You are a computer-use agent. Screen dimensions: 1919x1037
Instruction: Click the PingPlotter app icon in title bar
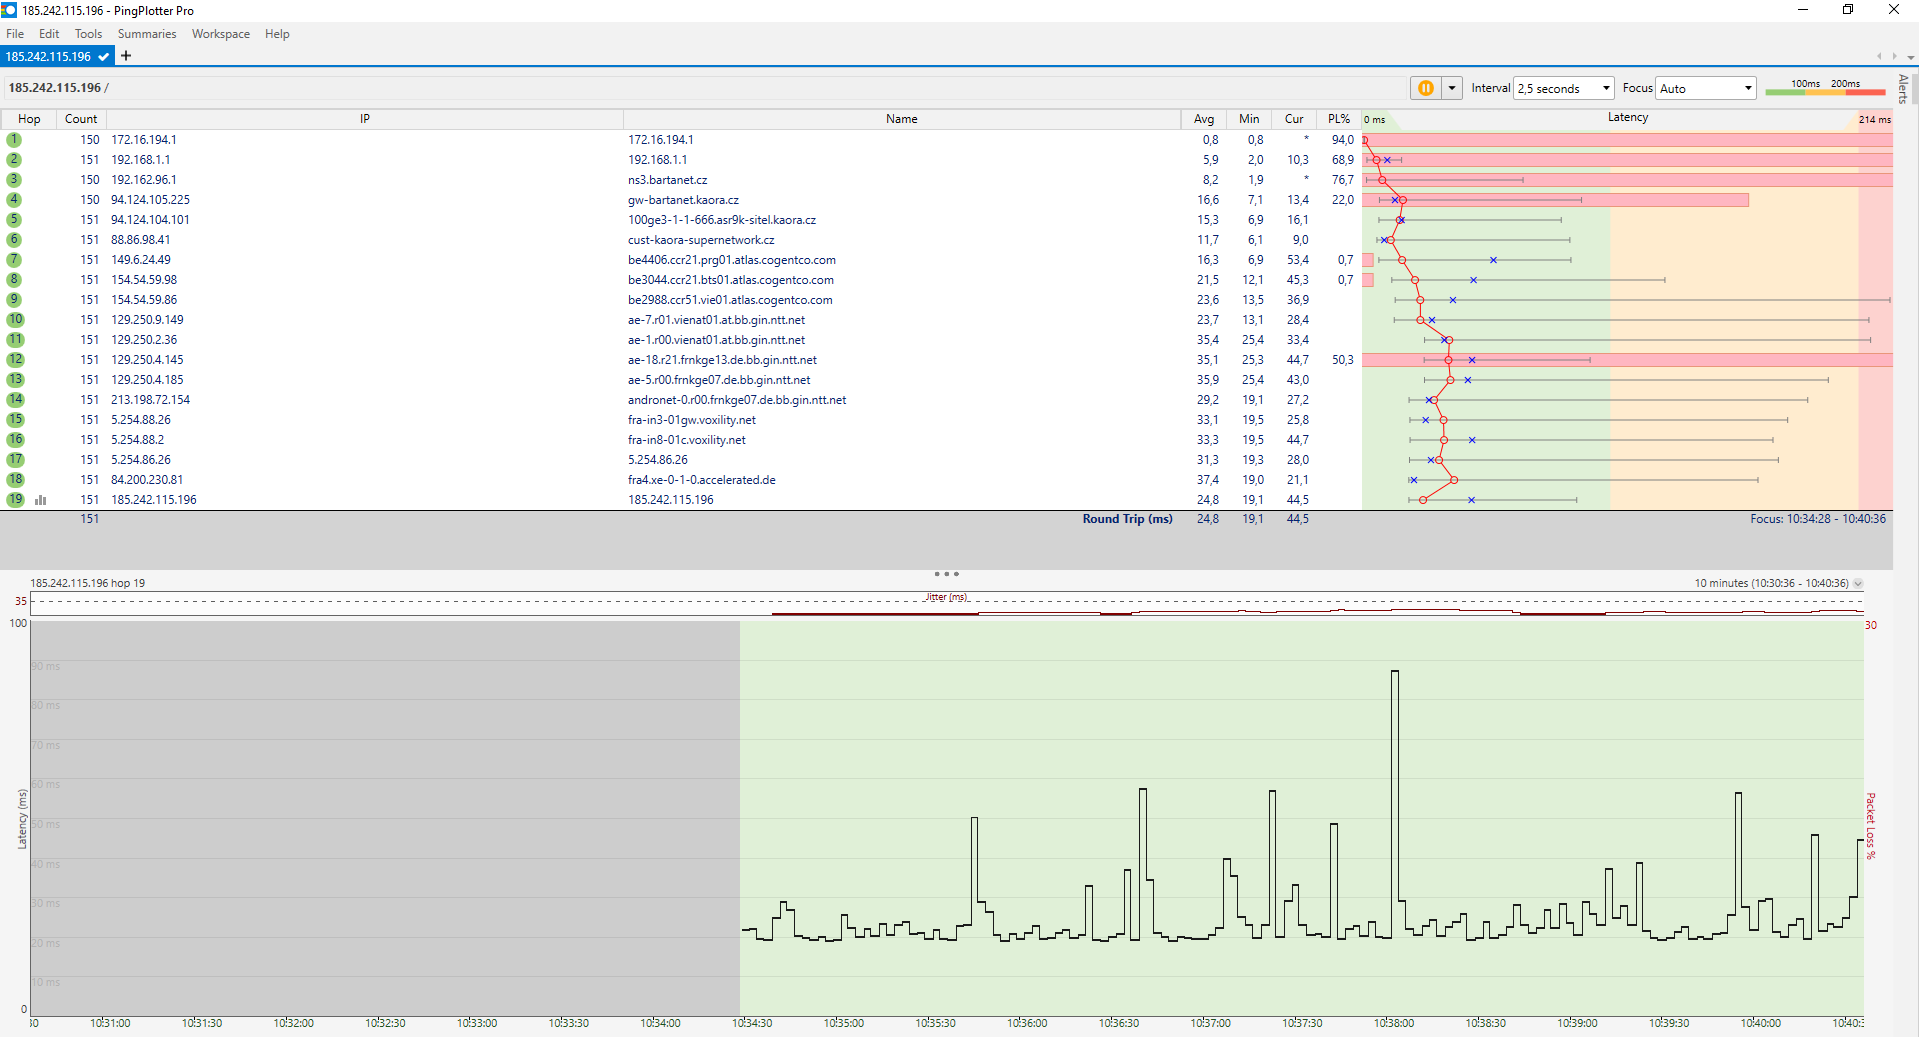pyautogui.click(x=9, y=10)
